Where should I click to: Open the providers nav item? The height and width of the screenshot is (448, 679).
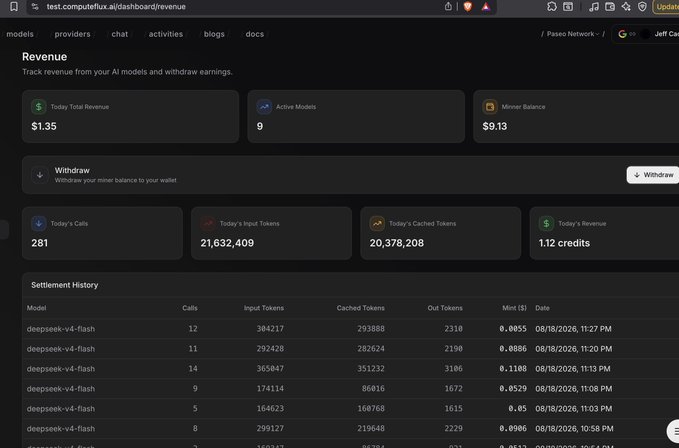[72, 34]
